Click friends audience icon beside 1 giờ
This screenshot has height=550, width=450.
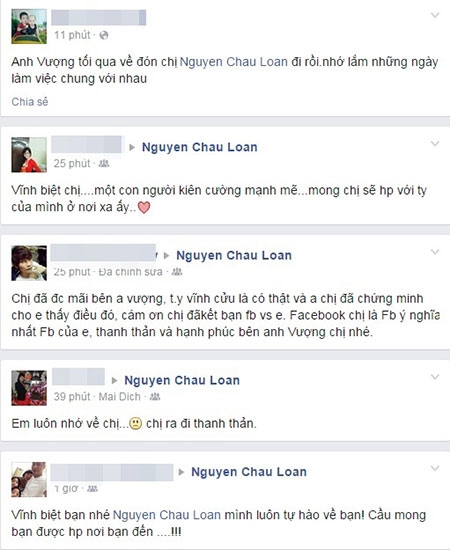pyautogui.click(x=92, y=489)
